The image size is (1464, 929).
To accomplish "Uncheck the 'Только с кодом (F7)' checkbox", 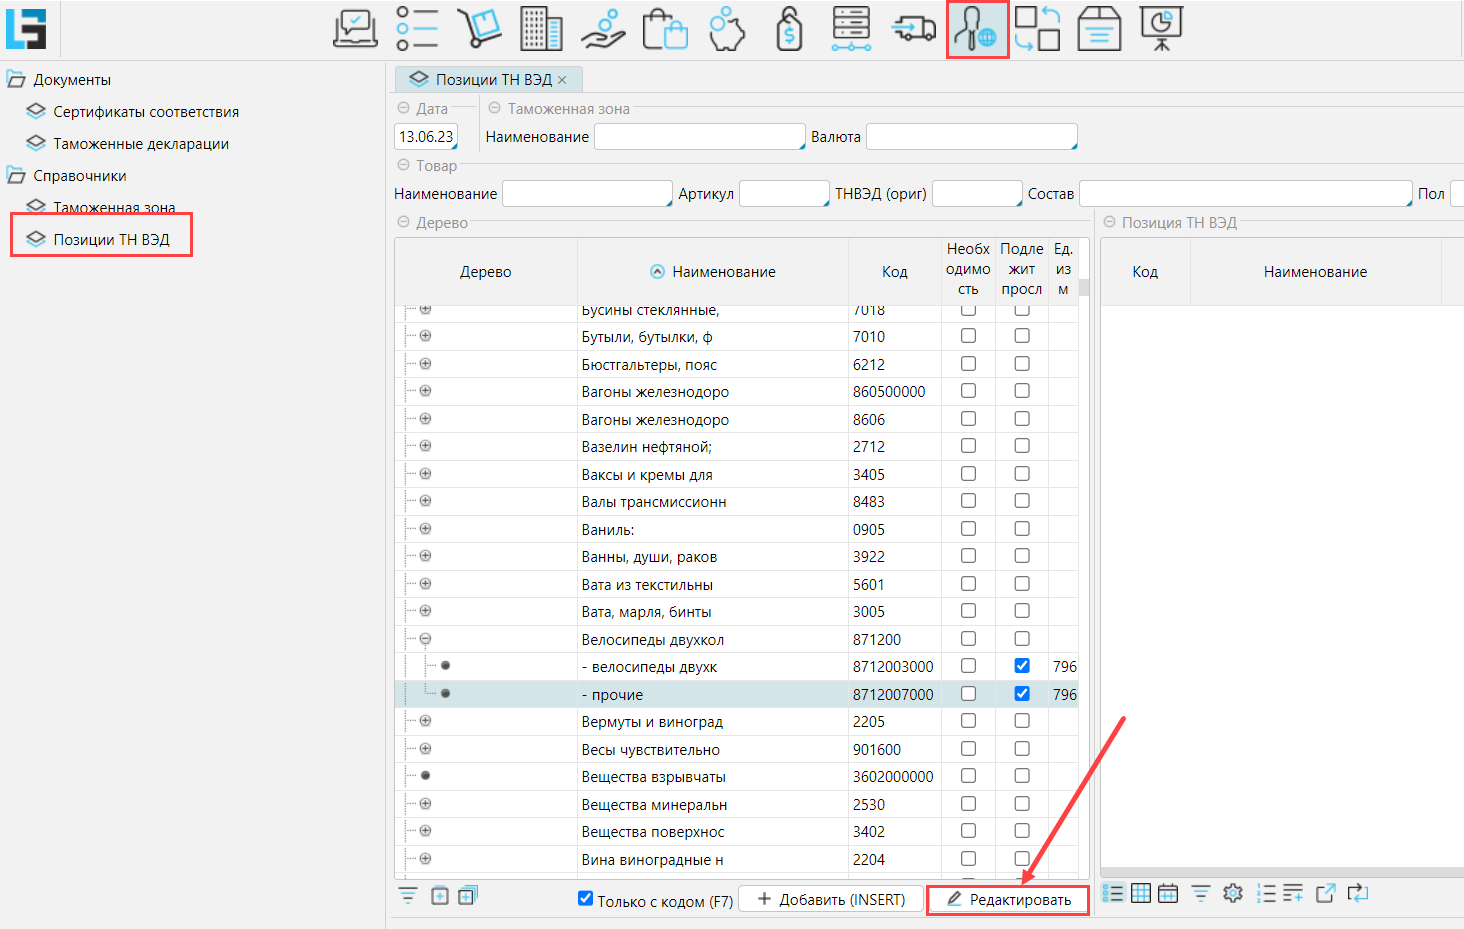I will click(586, 899).
